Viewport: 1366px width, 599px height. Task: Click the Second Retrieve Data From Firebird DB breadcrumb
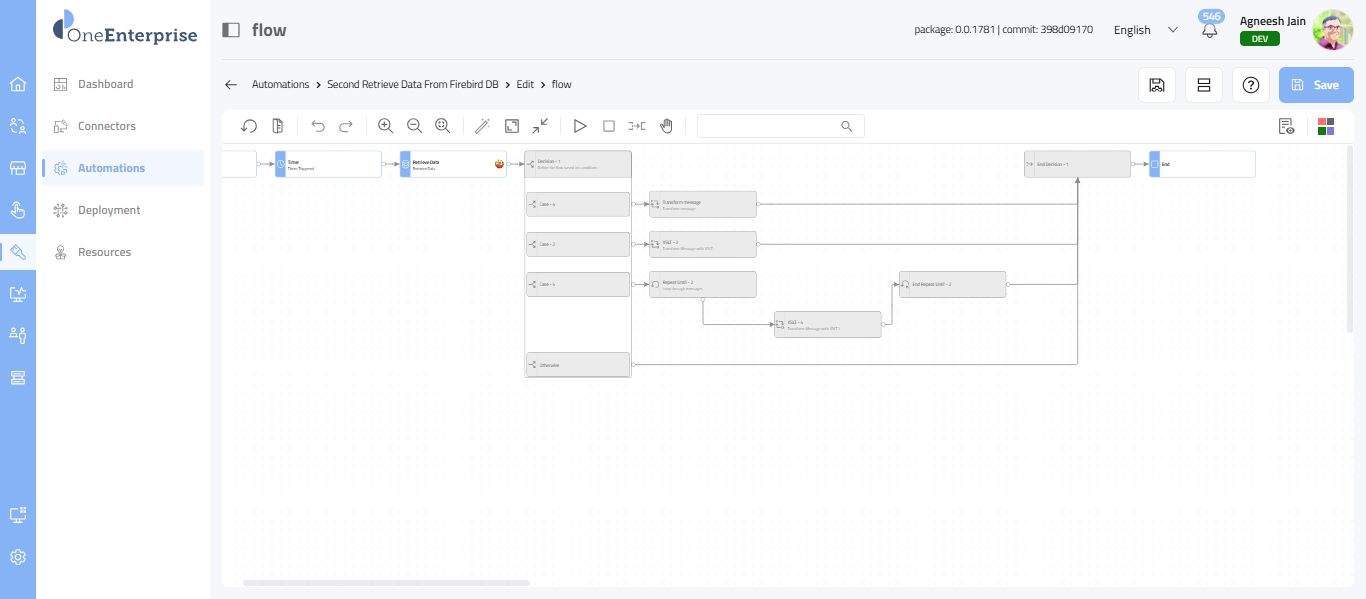[412, 85]
